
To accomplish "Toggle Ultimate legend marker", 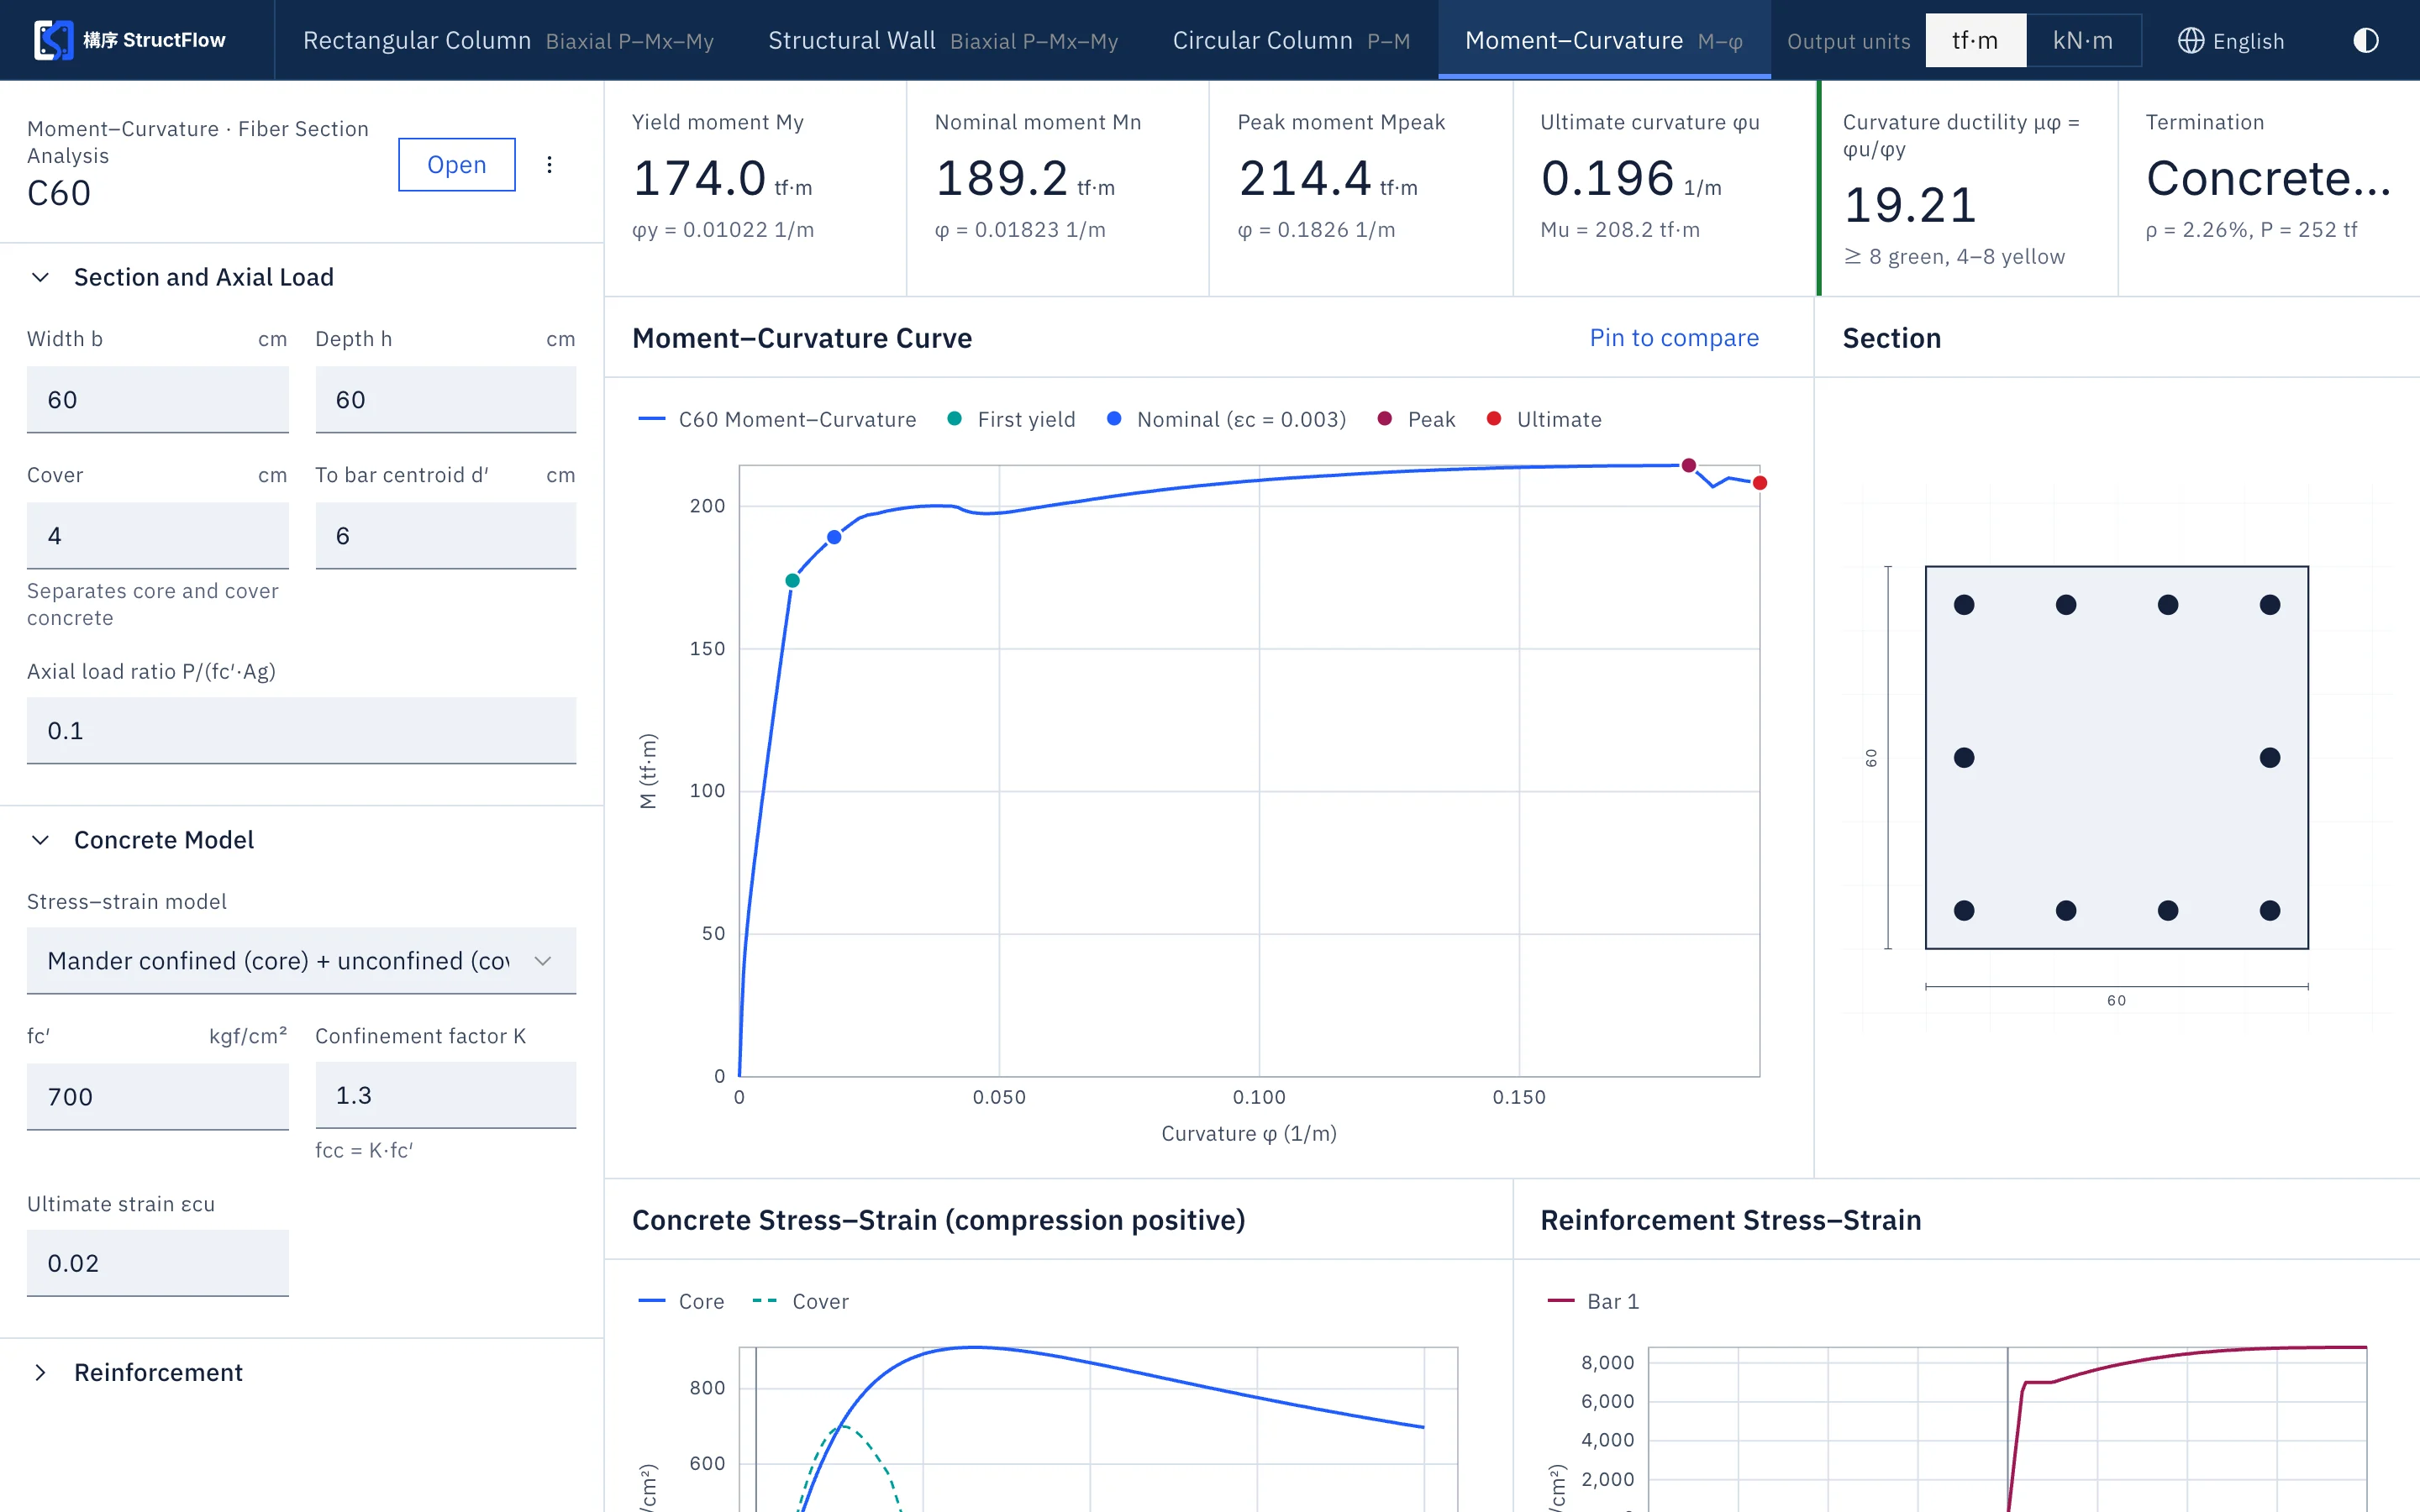I will pos(1544,419).
